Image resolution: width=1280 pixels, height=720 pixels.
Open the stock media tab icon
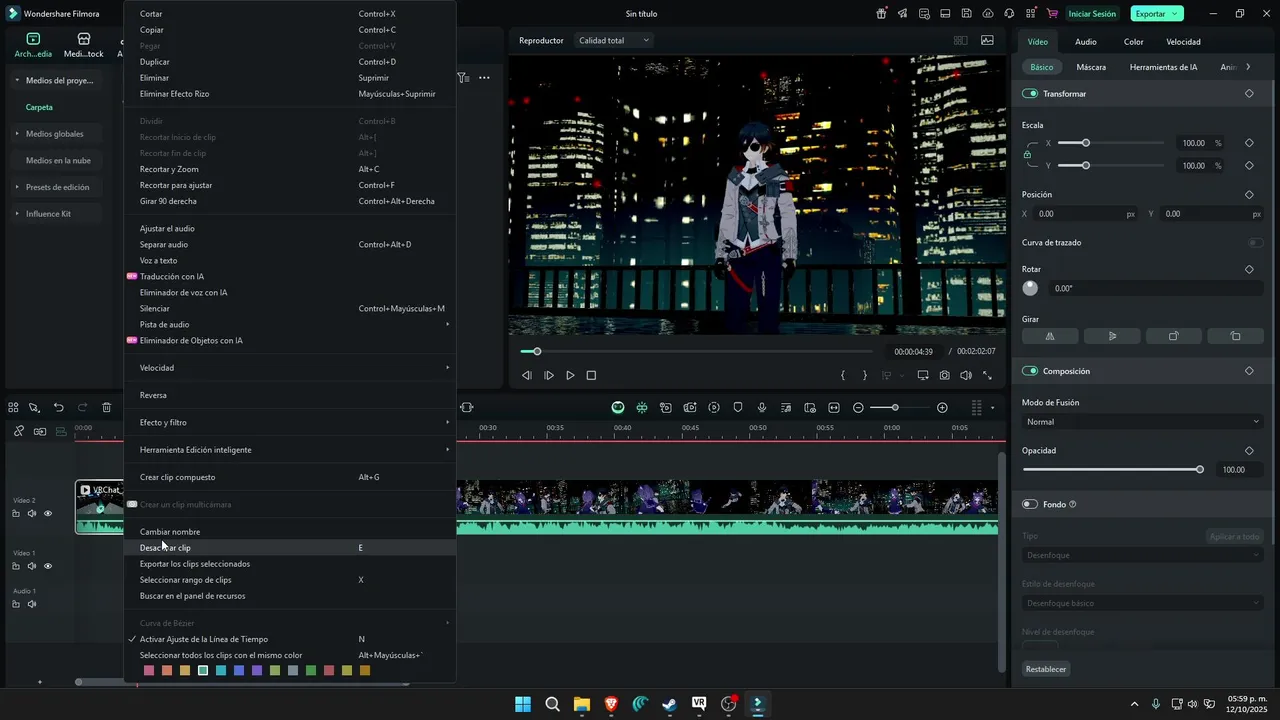(x=84, y=39)
